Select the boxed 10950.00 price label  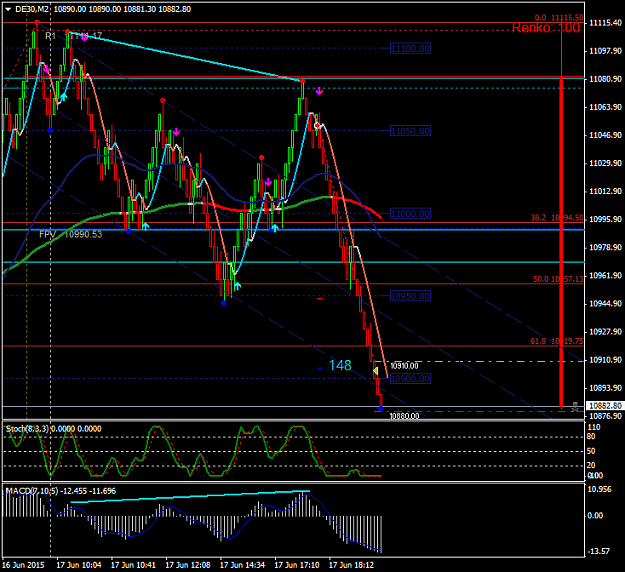(x=410, y=296)
